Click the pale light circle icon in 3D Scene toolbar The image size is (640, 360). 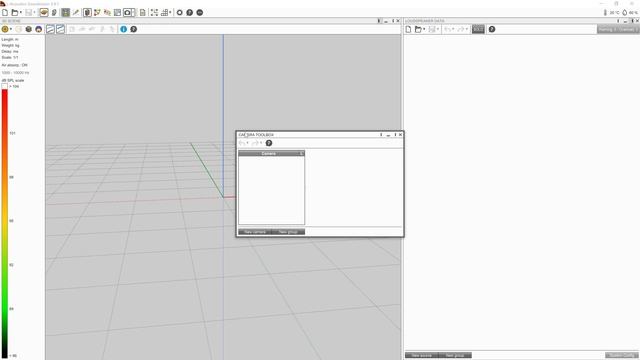pyautogui.click(x=18, y=29)
